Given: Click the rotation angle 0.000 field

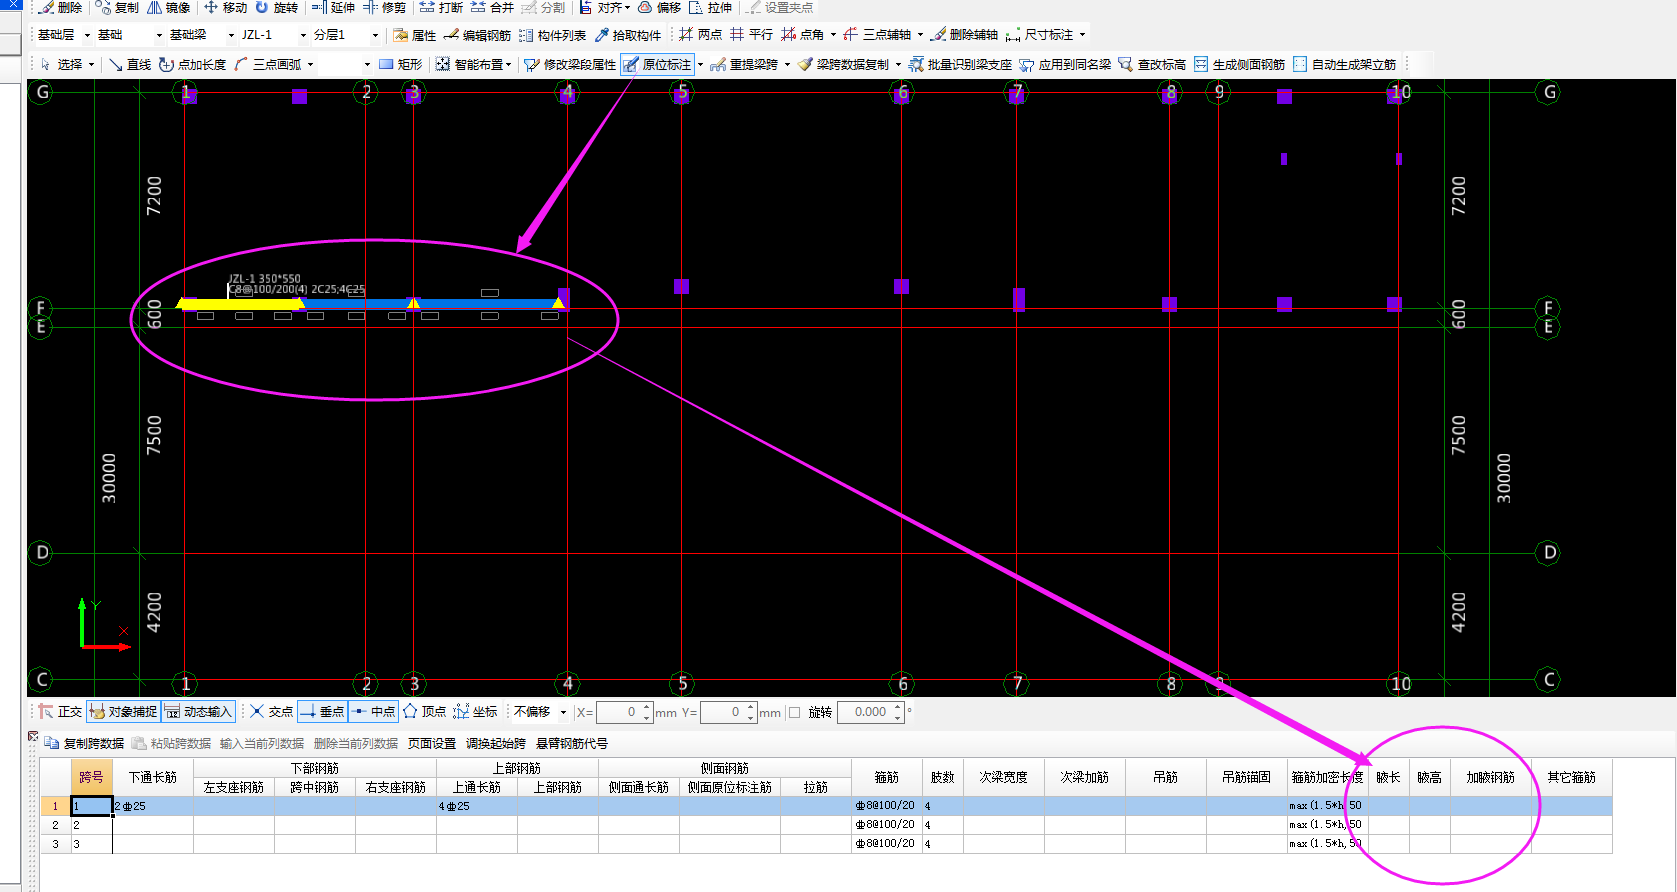Looking at the screenshot, I should click(x=870, y=712).
